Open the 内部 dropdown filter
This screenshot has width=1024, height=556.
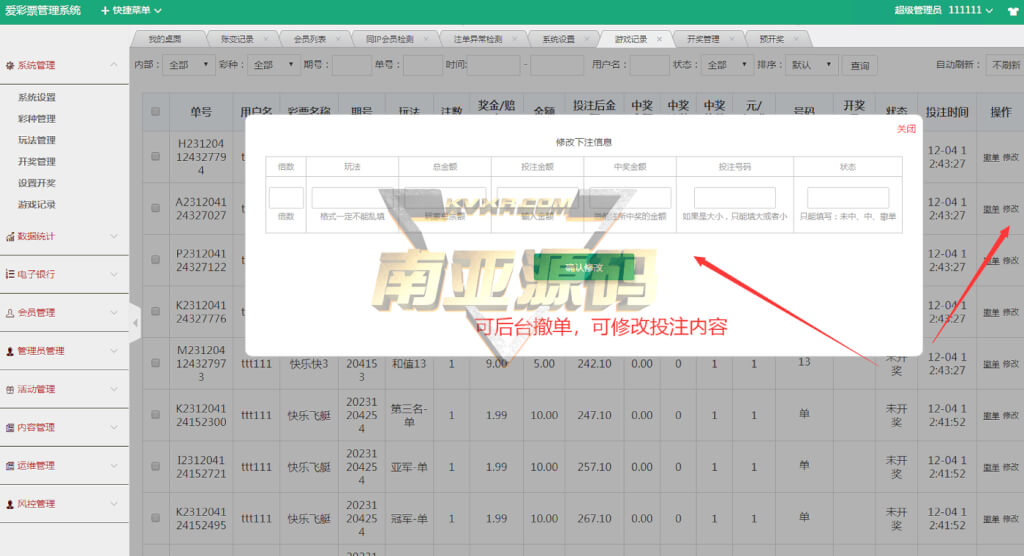coord(189,65)
